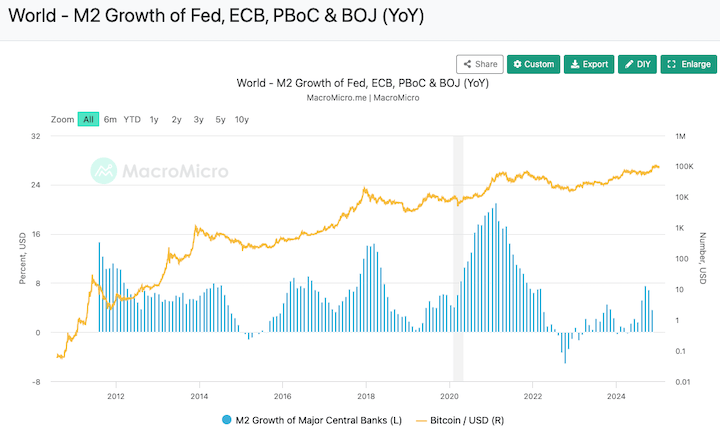Click the Share button
Image resolution: width=720 pixels, height=436 pixels.
tap(479, 64)
